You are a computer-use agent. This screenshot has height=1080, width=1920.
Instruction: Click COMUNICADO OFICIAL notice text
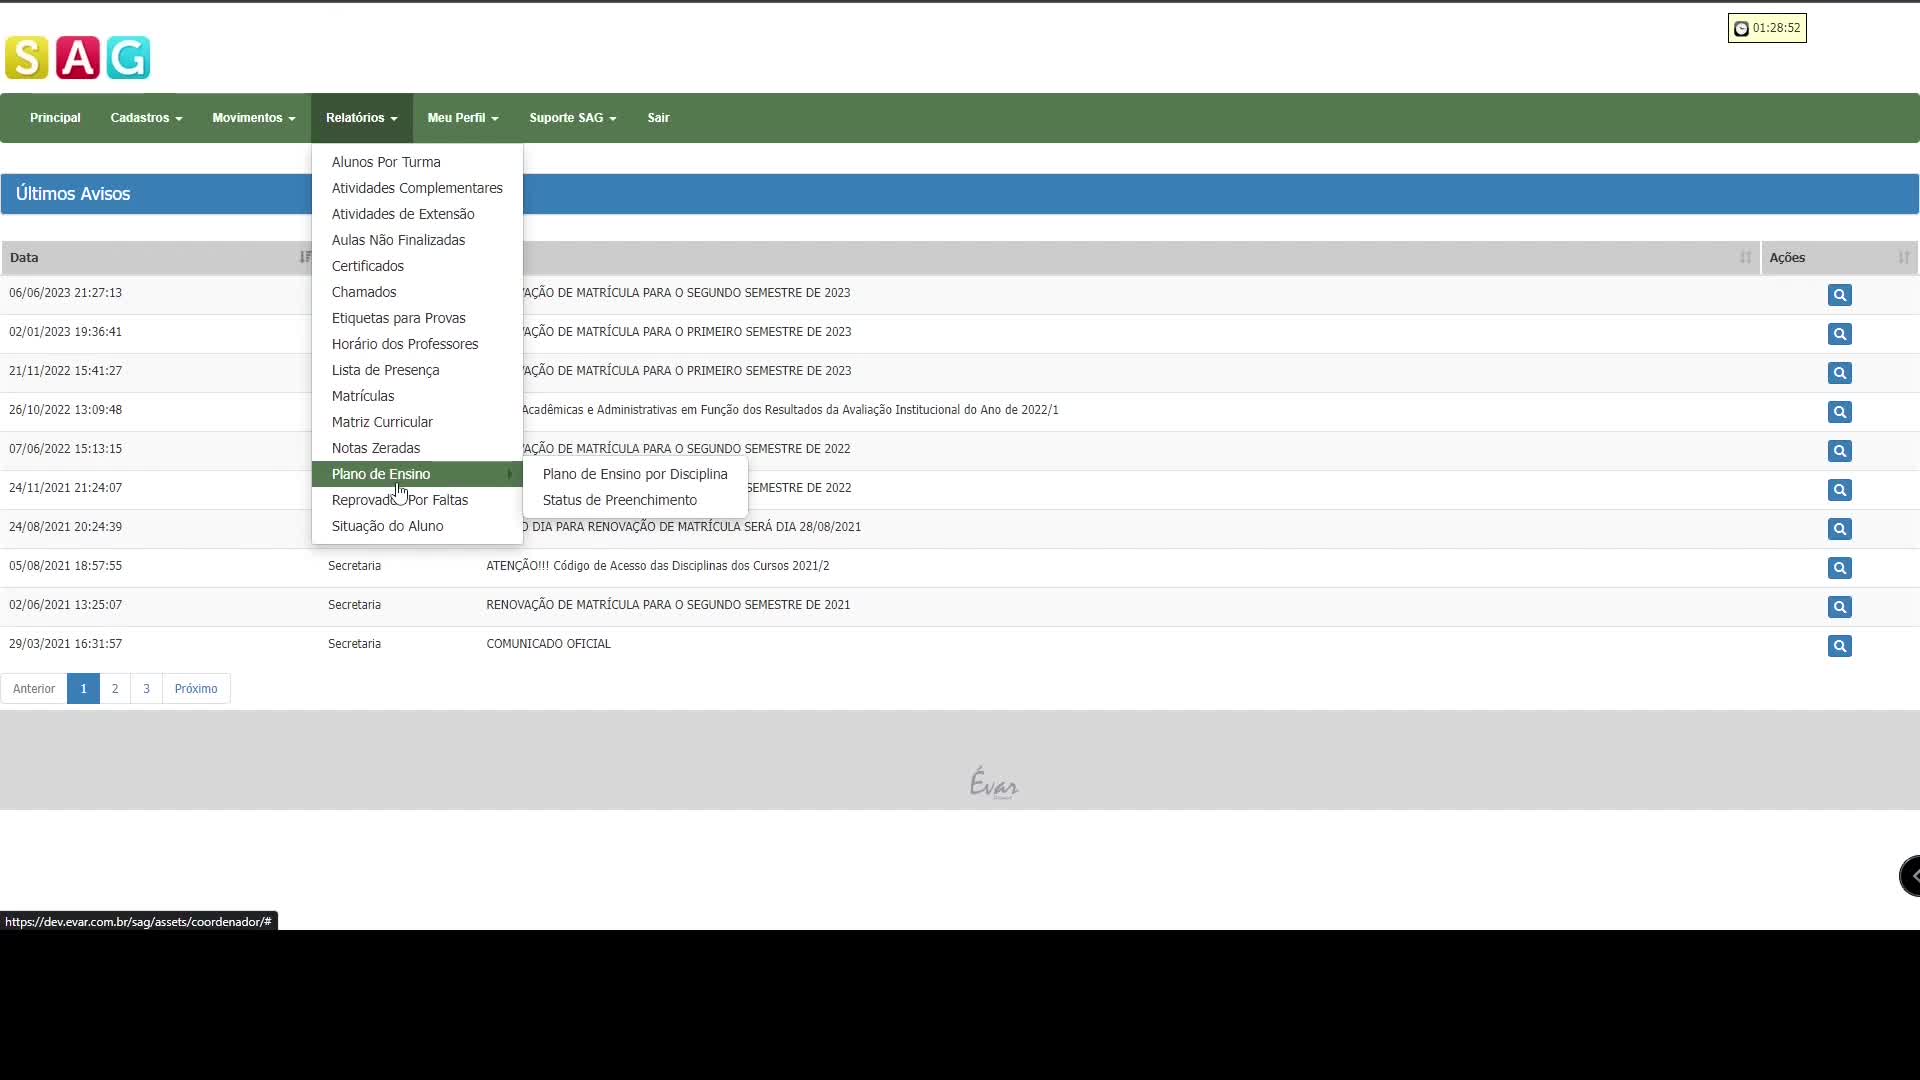[548, 644]
